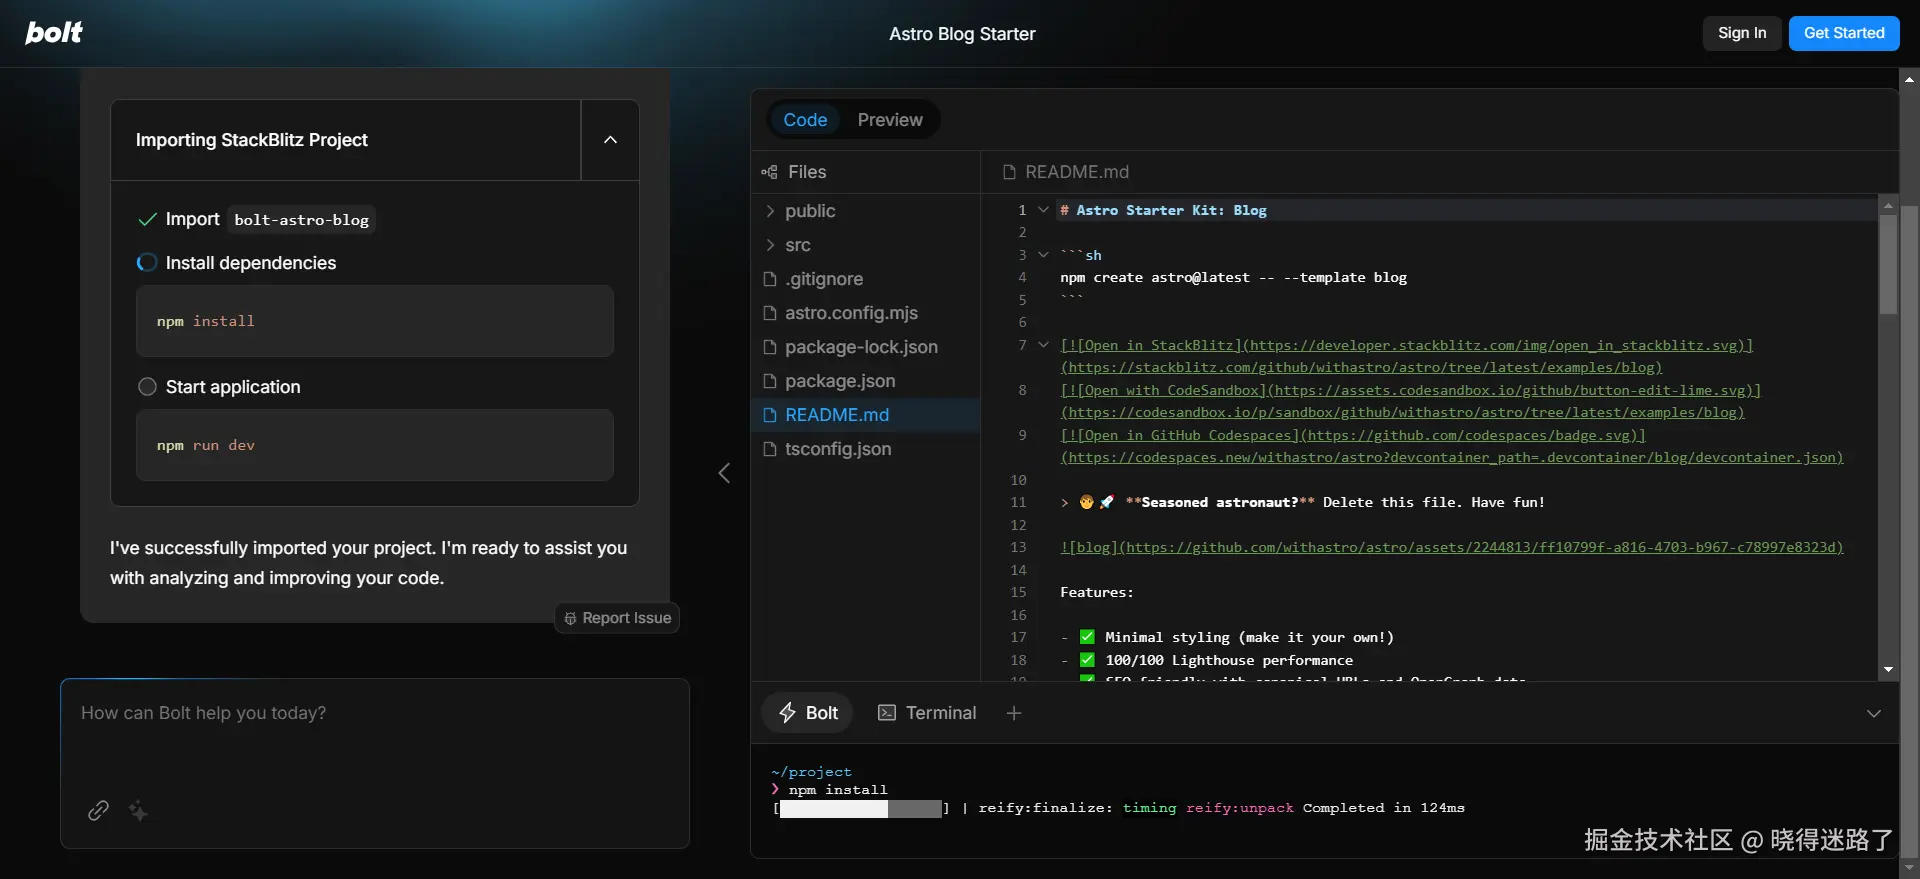This screenshot has width=1920, height=879.
Task: Click the README.md editor tab file icon
Action: pos(1009,172)
